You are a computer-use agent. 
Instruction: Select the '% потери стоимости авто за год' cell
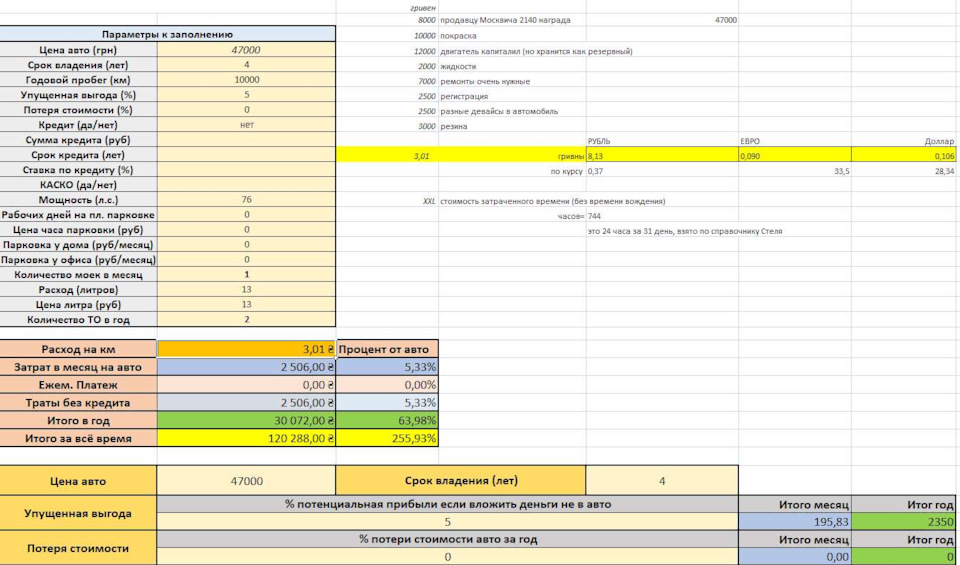click(448, 539)
